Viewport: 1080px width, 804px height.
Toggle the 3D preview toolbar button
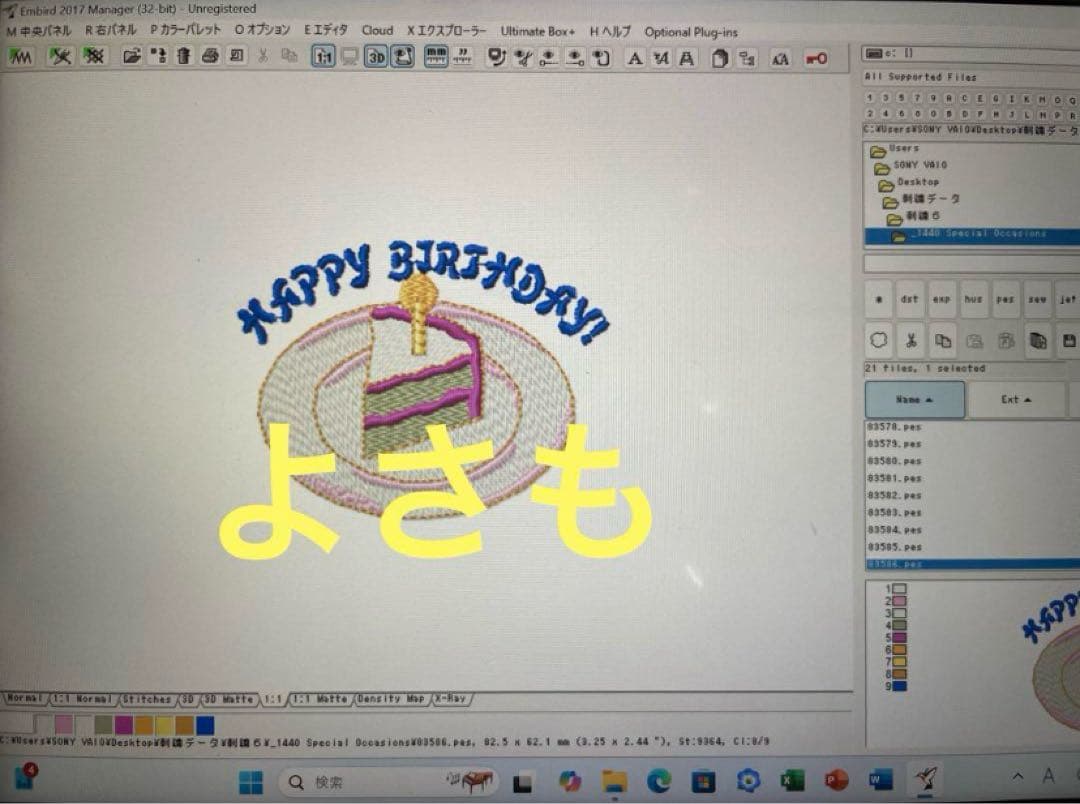coord(376,57)
